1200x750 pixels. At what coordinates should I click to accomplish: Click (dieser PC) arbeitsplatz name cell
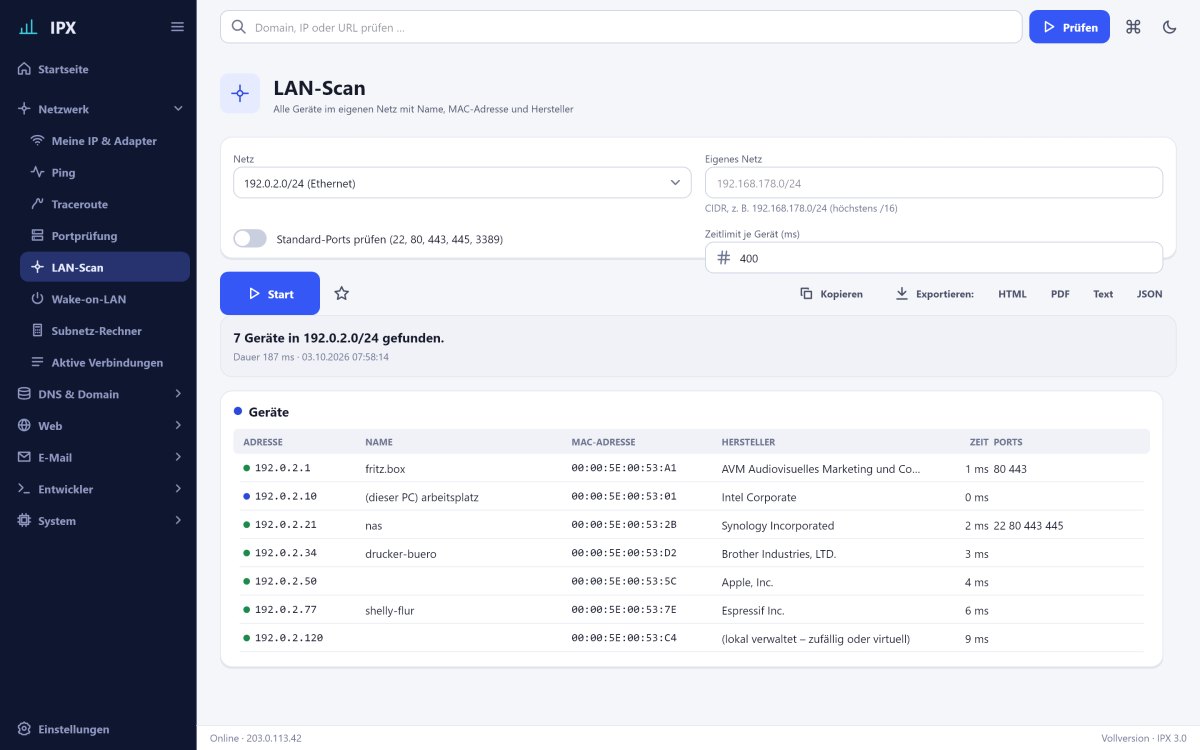(422, 497)
